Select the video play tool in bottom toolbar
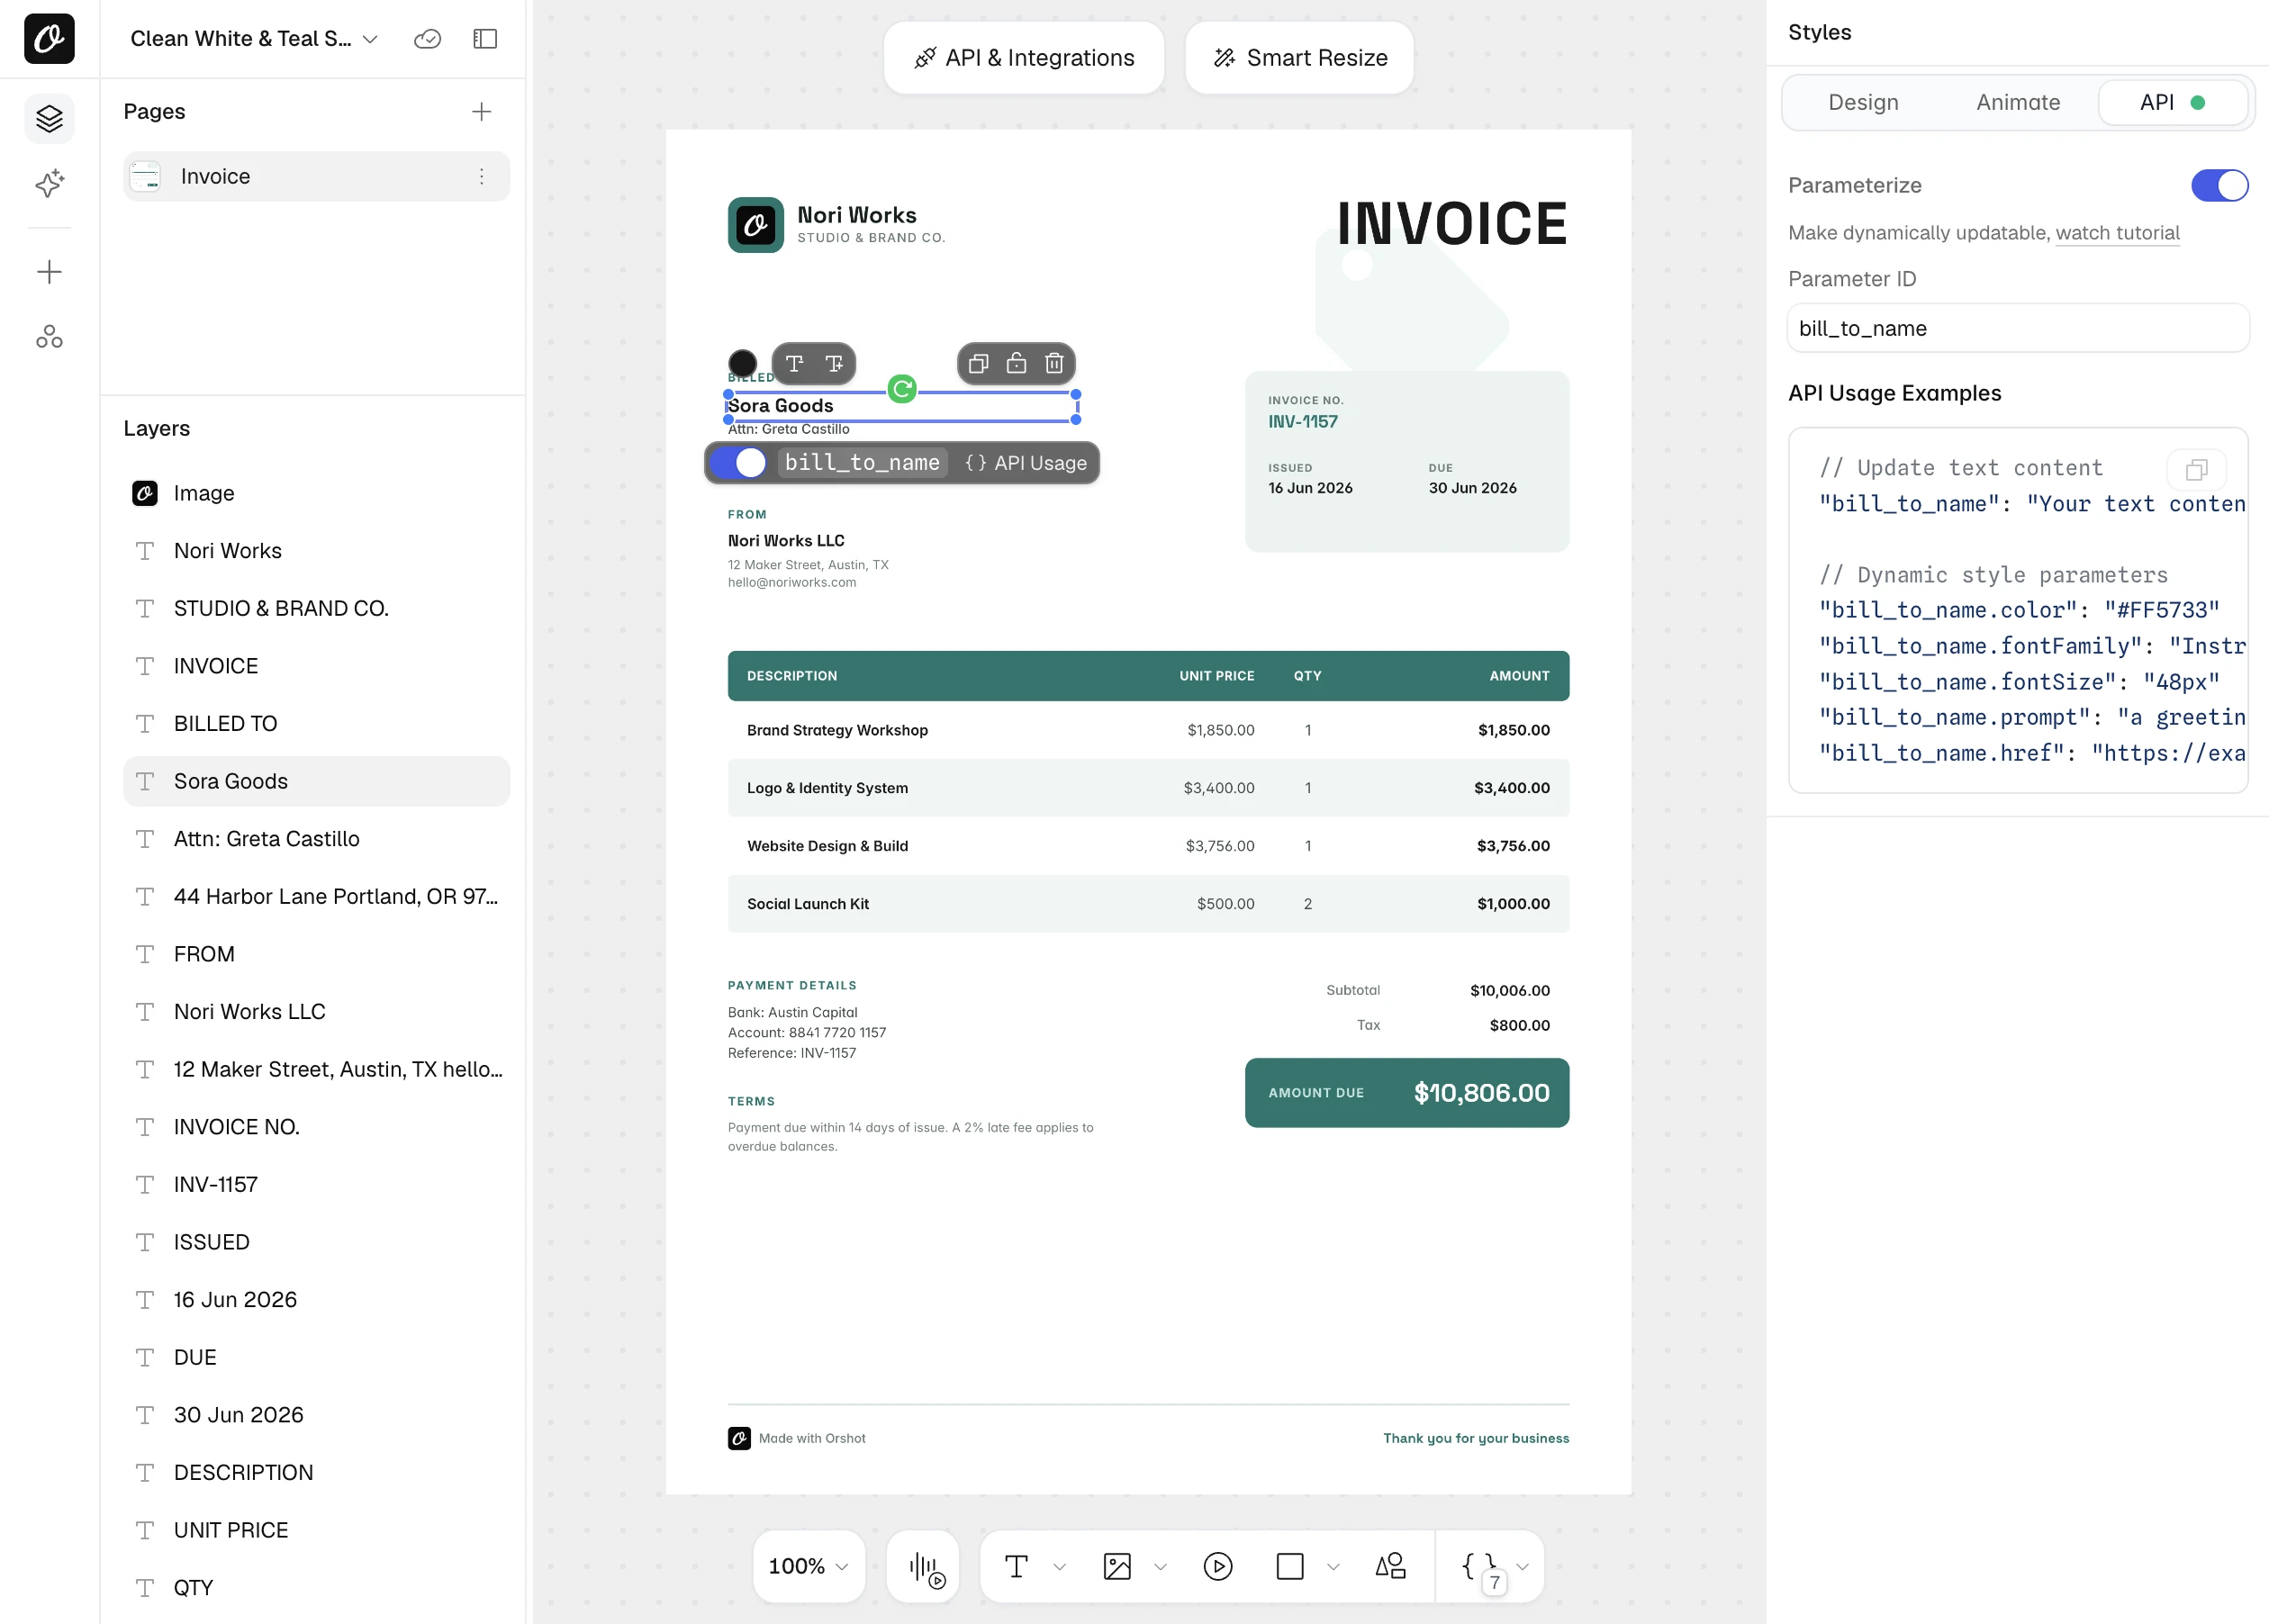 1217,1566
